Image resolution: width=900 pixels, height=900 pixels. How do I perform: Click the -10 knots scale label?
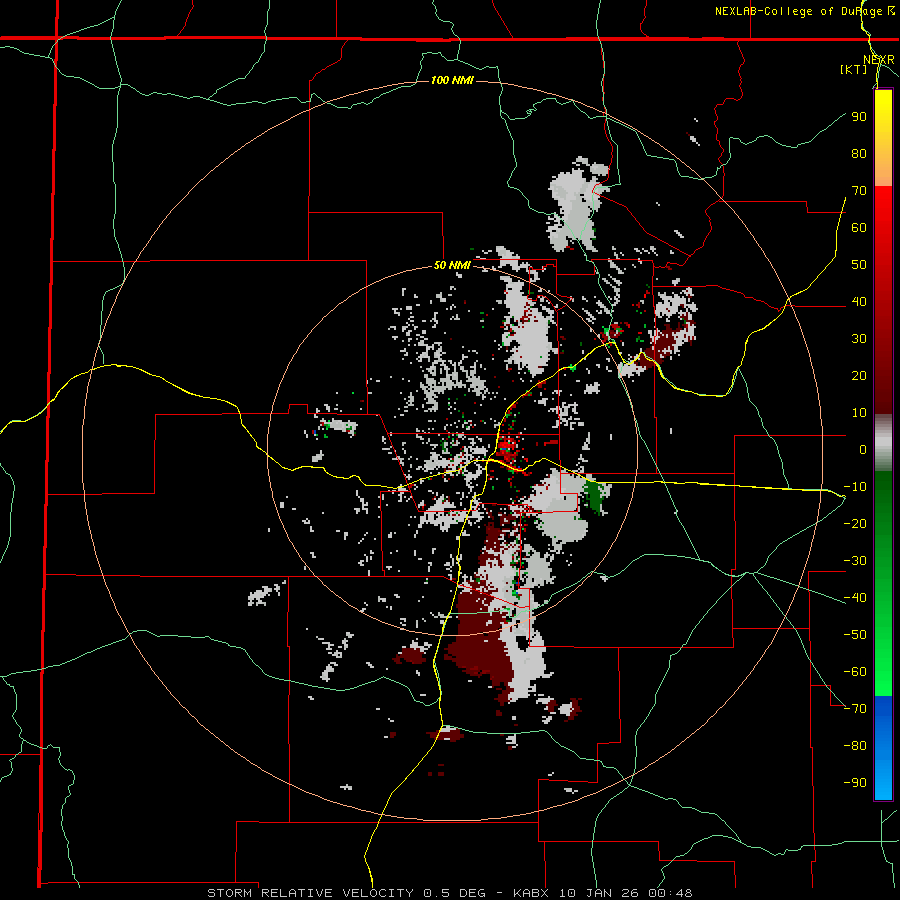click(x=855, y=487)
